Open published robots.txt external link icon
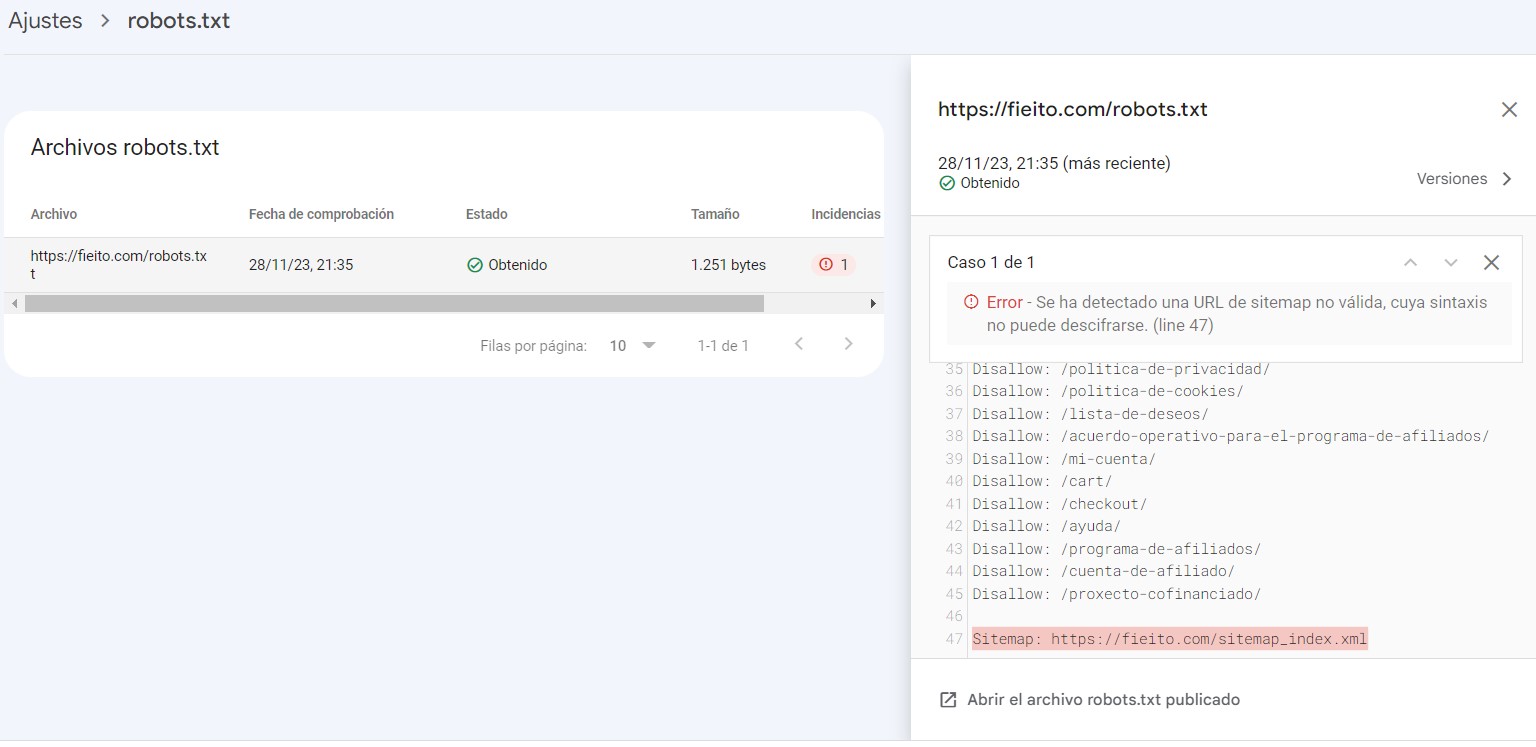The height and width of the screenshot is (747, 1536). point(948,700)
